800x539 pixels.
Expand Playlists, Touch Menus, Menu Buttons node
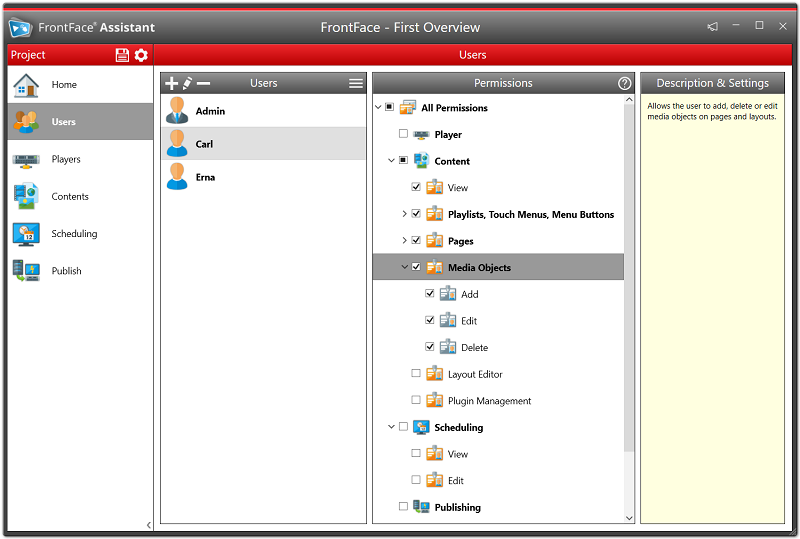[404, 214]
